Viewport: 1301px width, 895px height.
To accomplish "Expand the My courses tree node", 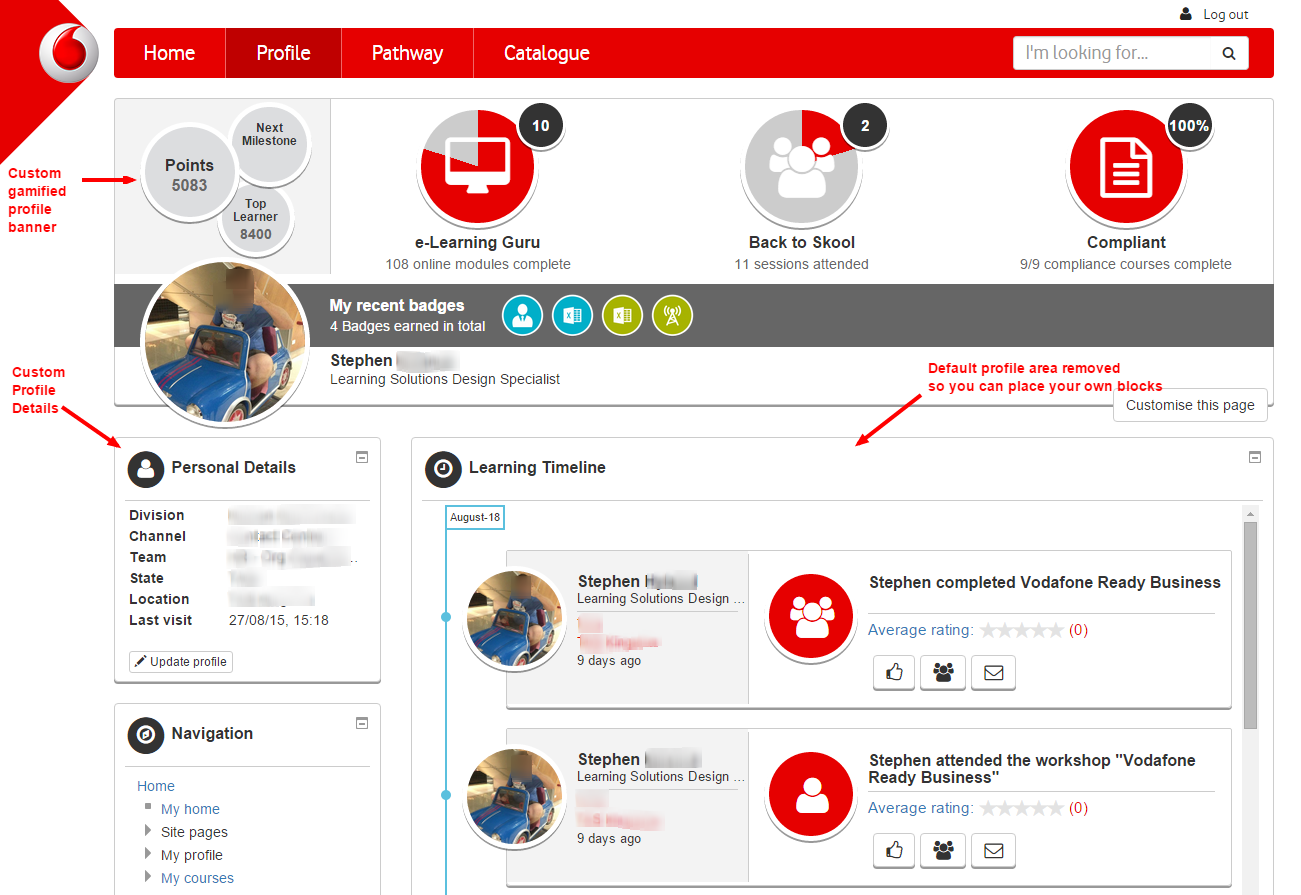I will [x=149, y=878].
